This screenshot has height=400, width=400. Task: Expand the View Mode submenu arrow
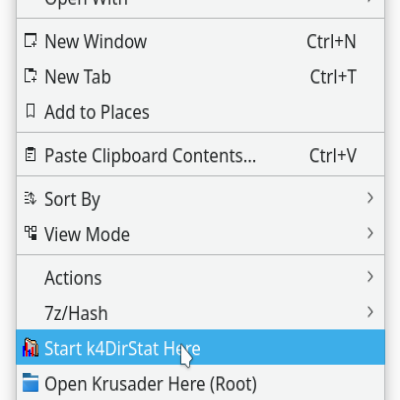click(x=370, y=233)
